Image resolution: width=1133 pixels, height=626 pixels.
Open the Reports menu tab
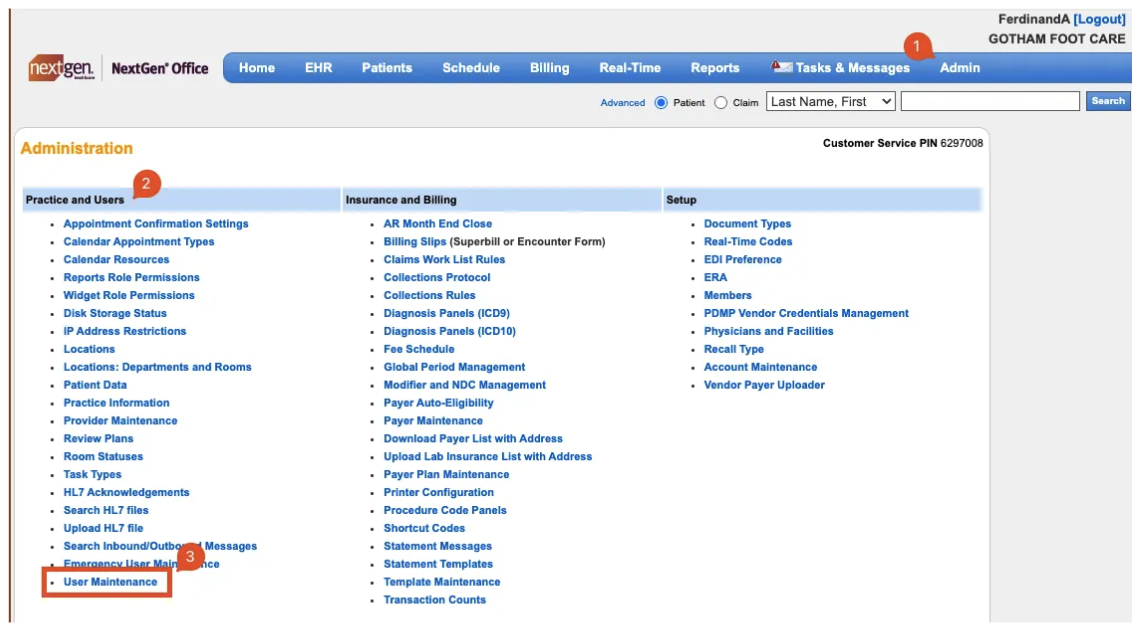(x=715, y=68)
